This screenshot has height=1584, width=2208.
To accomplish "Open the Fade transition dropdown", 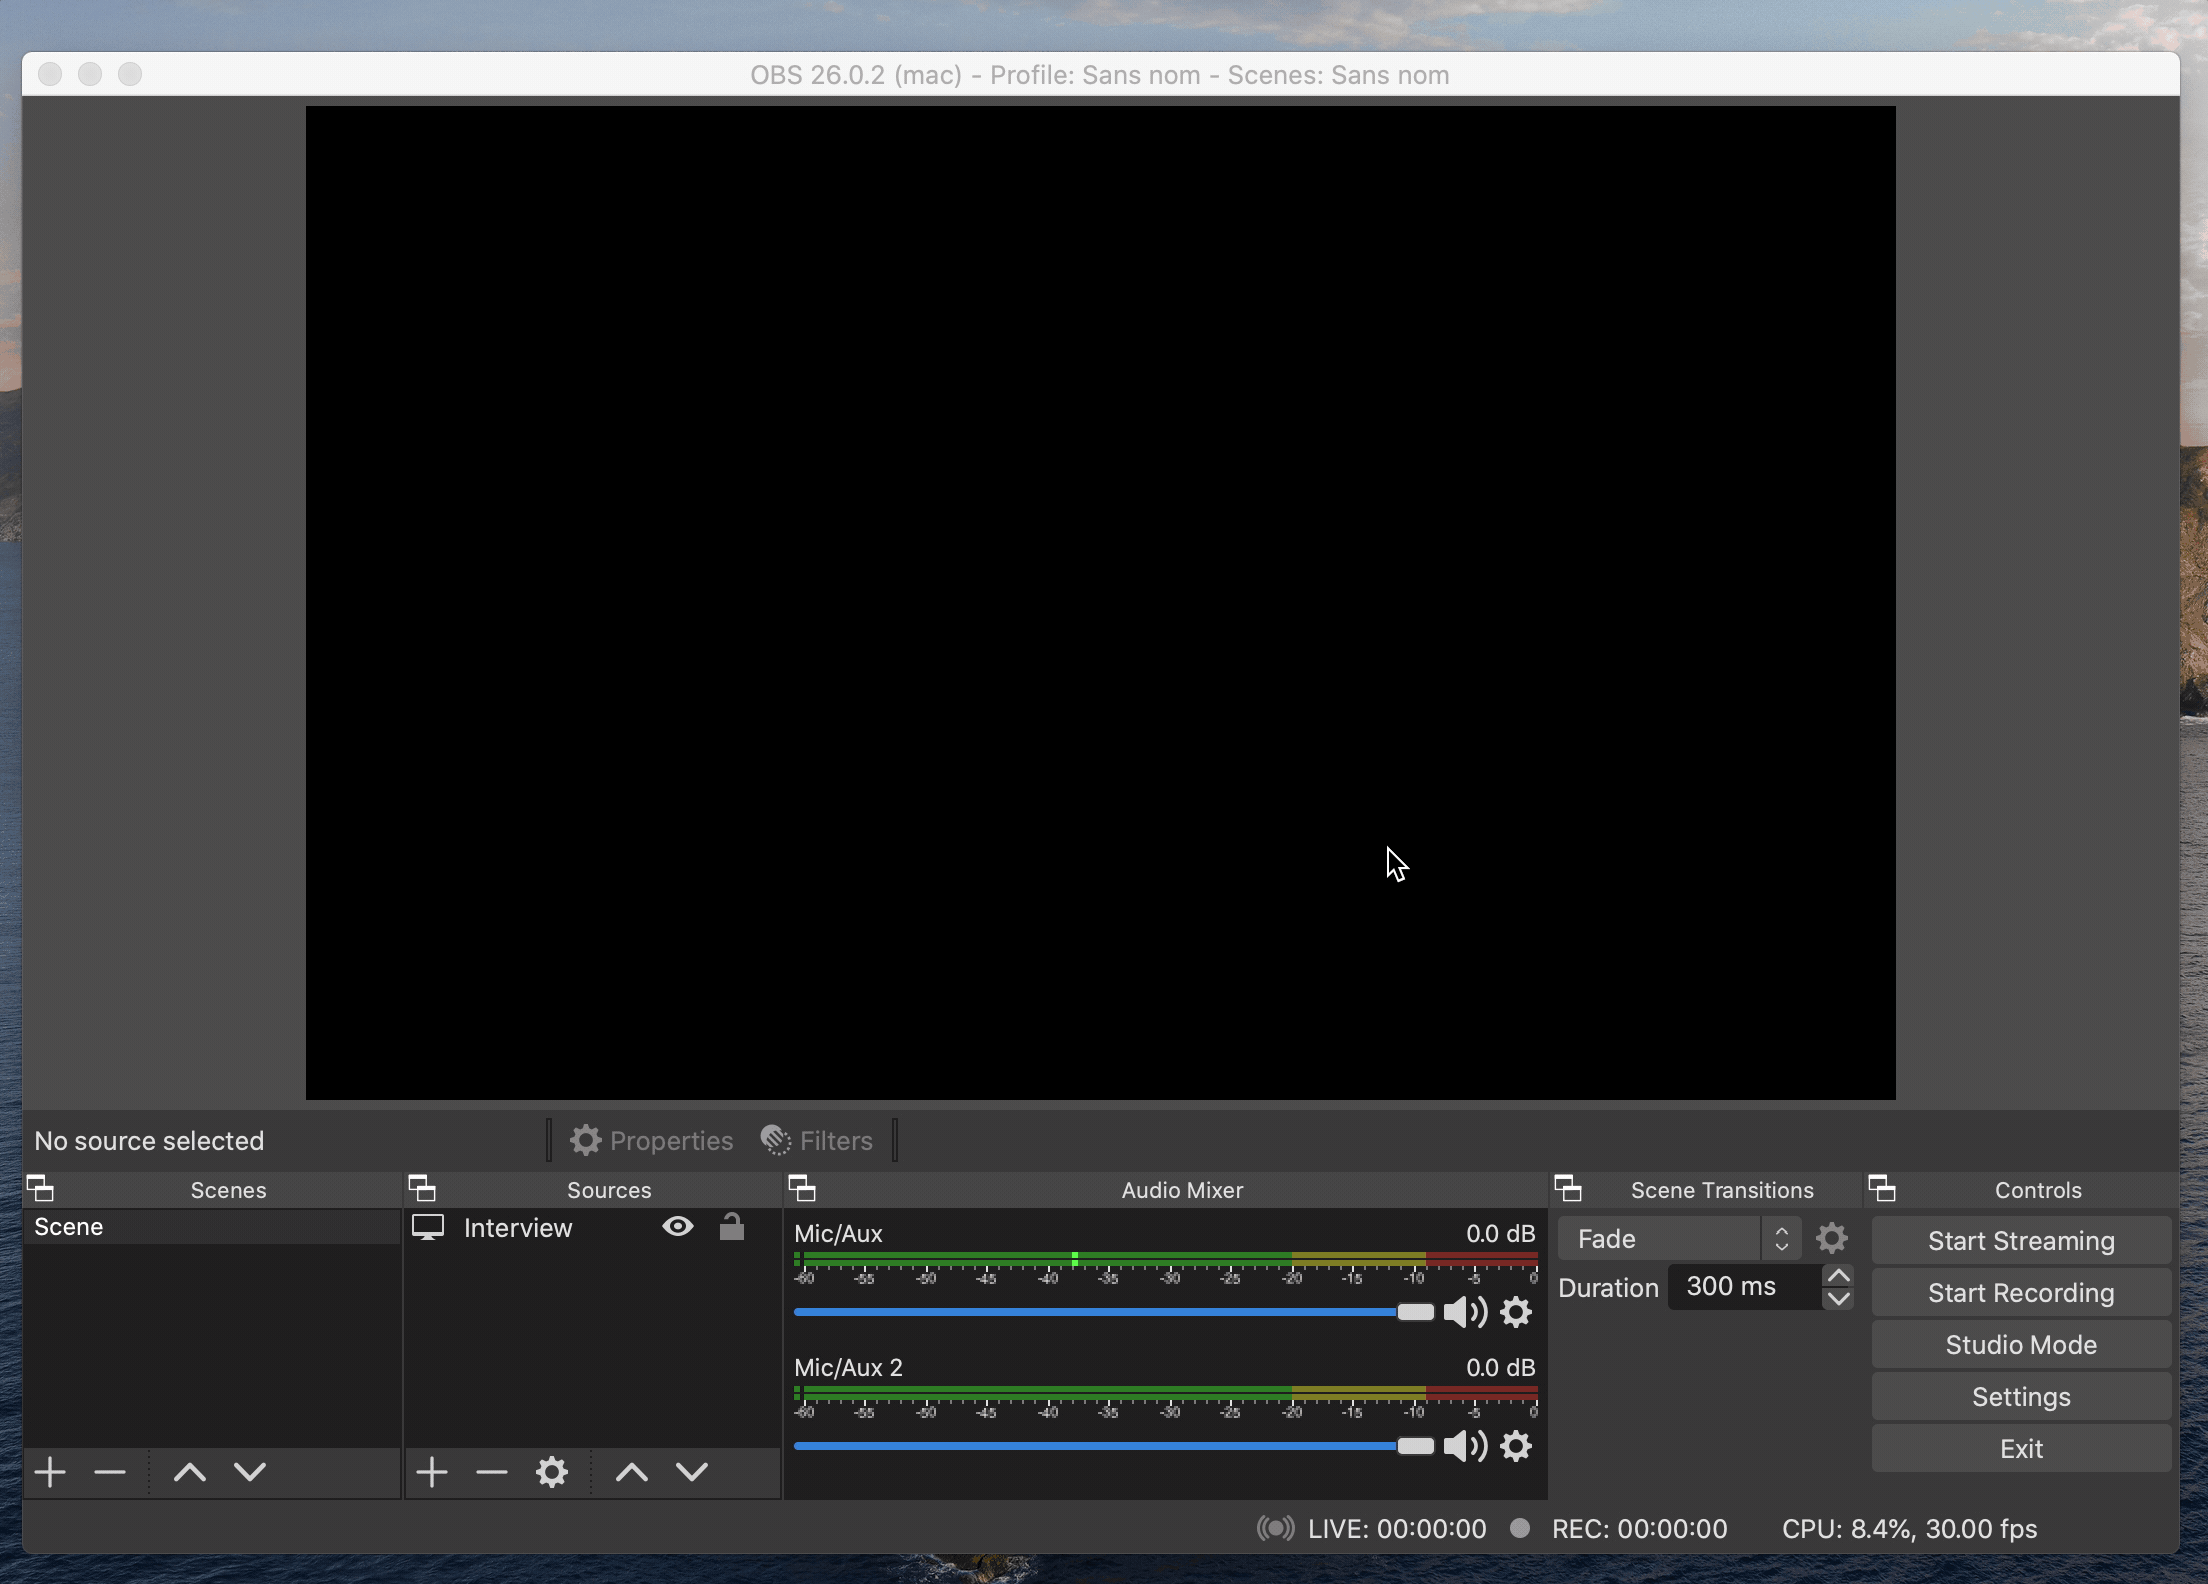I will click(1680, 1239).
